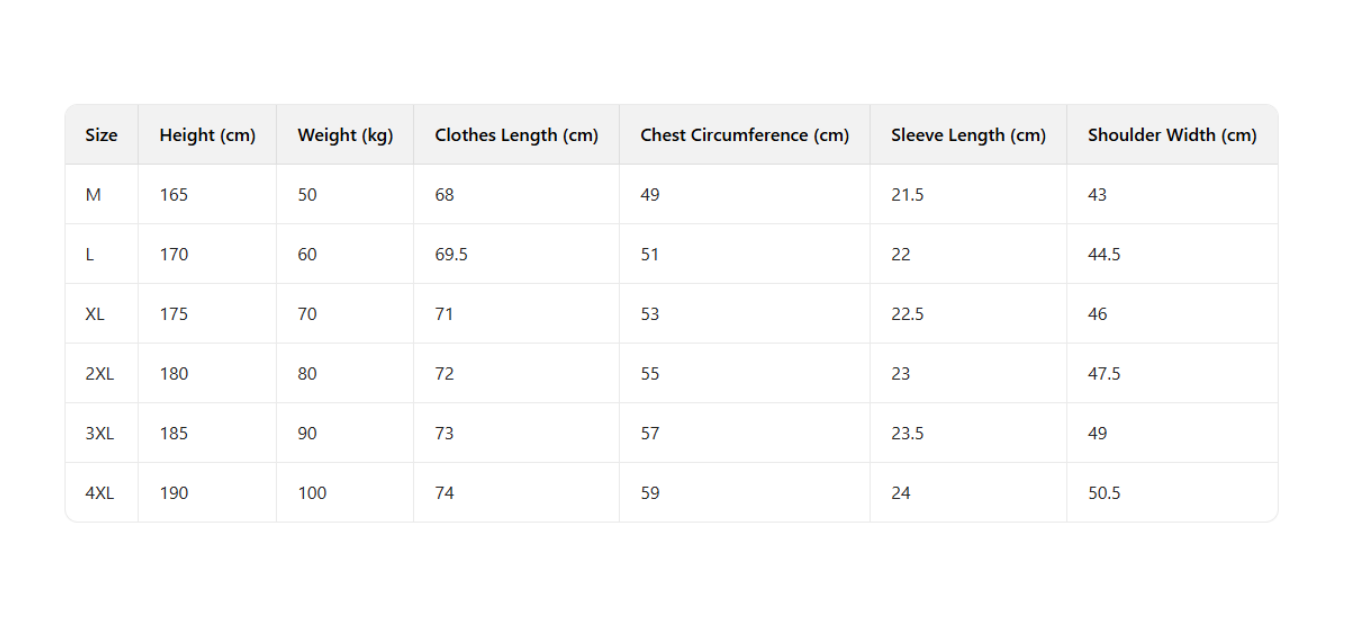Select the shoulder width value 47.5
Image resolution: width=1351 pixels, height=623 pixels.
point(1104,374)
